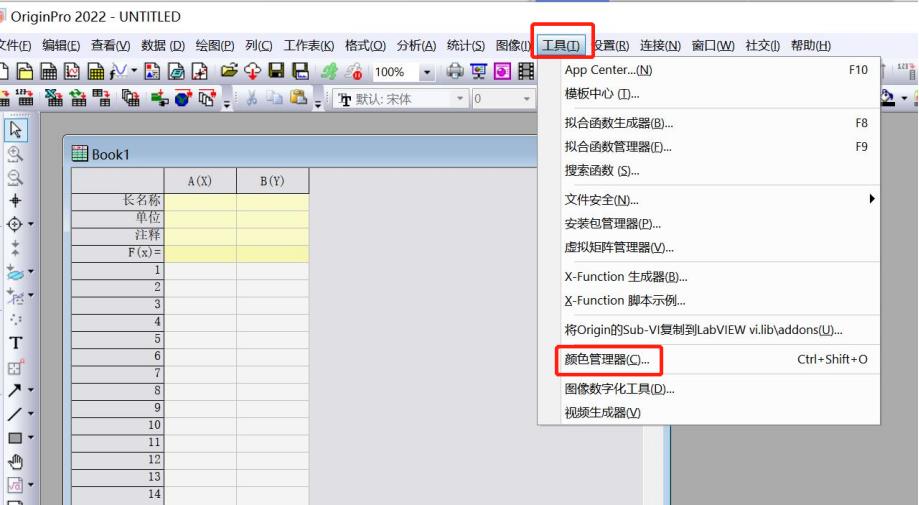The width and height of the screenshot is (919, 505).
Task: Open the 统计(S) menu
Action: tap(465, 46)
